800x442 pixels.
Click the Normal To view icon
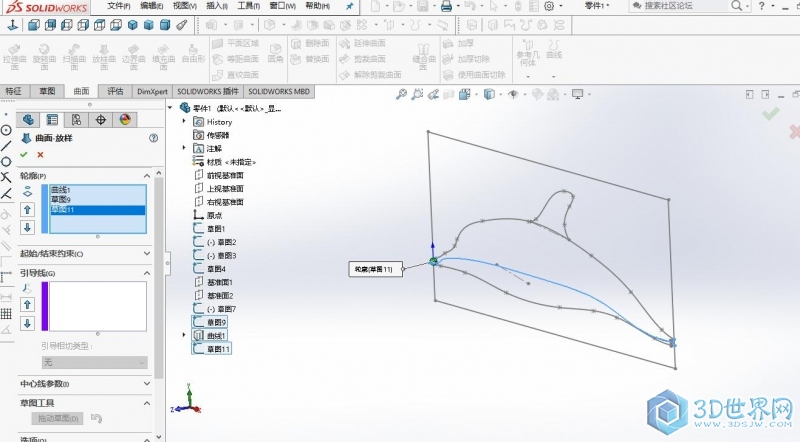click(12, 24)
